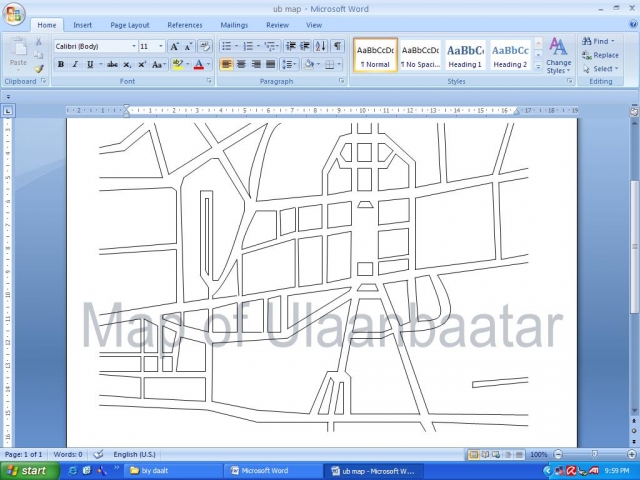Open the References tab
The width and height of the screenshot is (640, 480).
coord(185,25)
